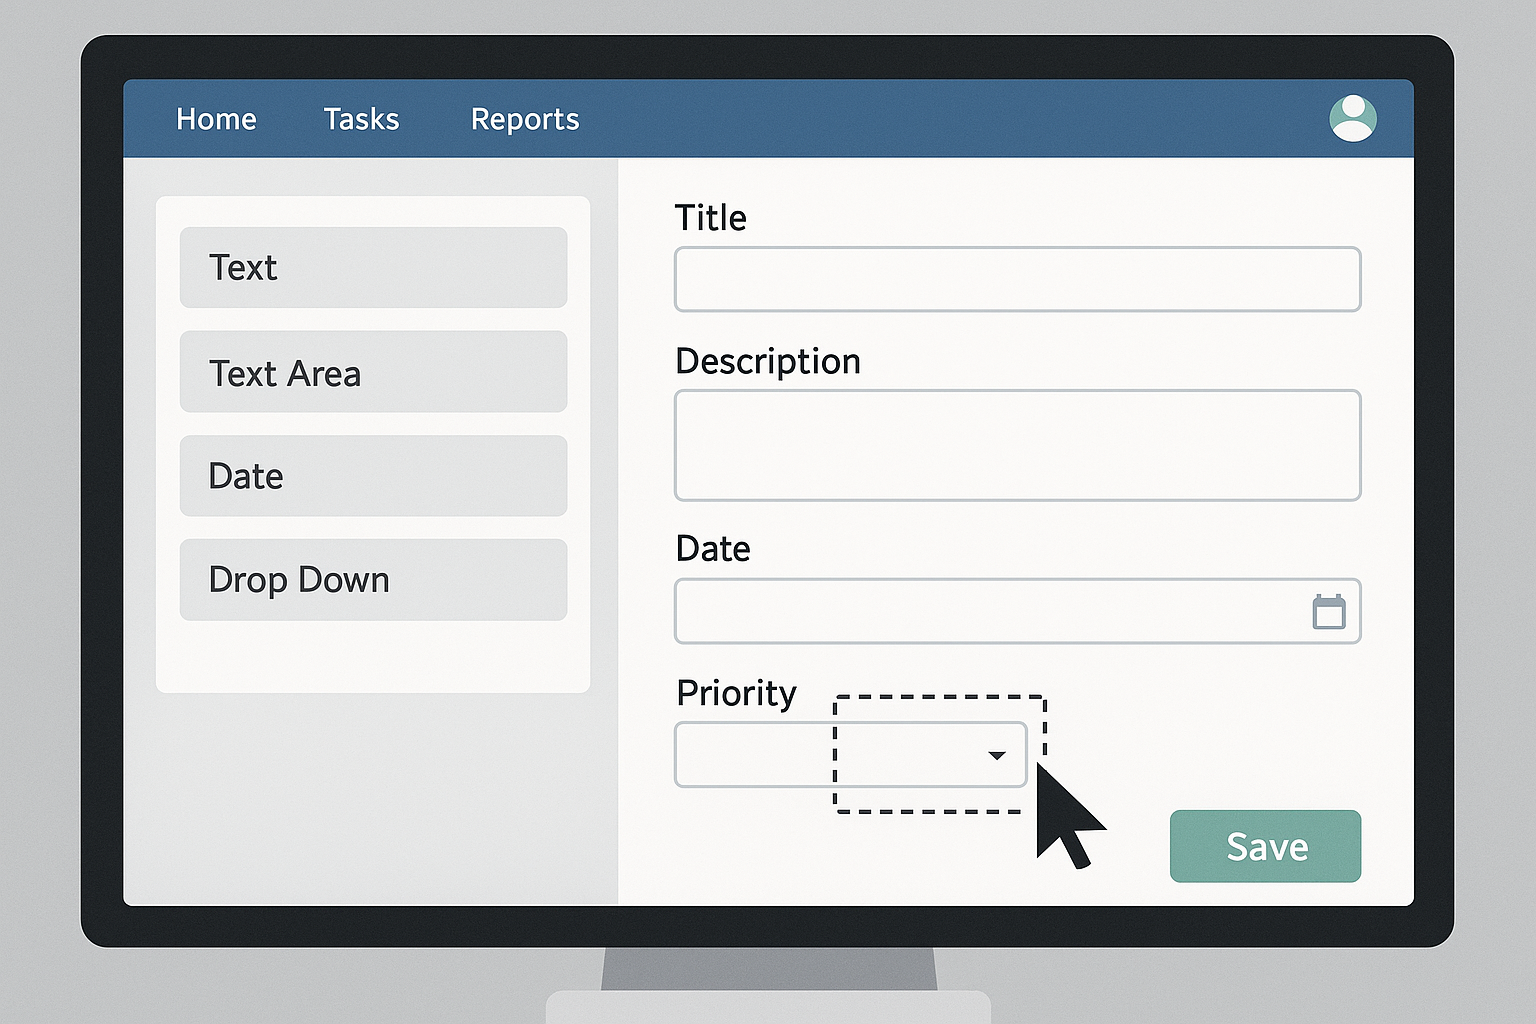Viewport: 1536px width, 1024px height.
Task: Click the Title field label
Action: 710,218
